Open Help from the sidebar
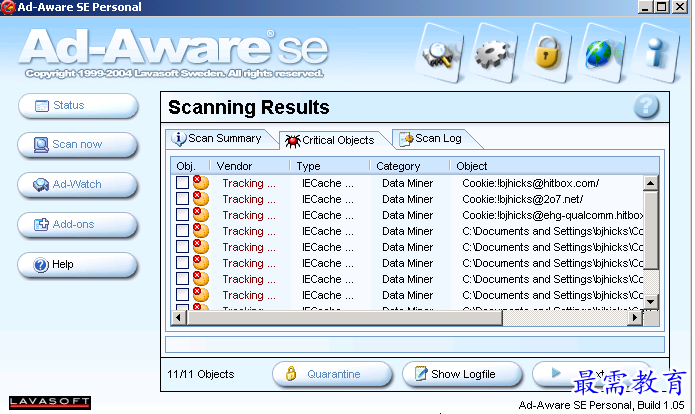This screenshot has height=414, width=695. click(78, 265)
